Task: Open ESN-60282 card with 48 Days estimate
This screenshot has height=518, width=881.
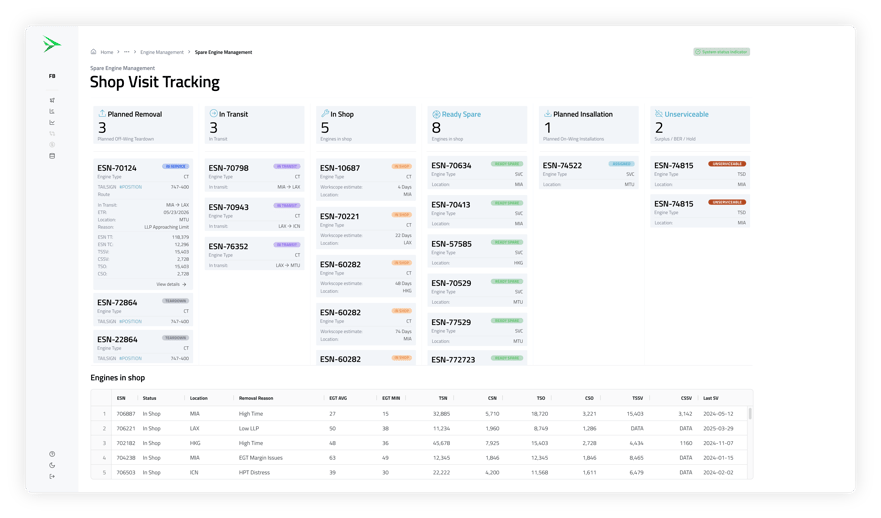Action: (x=366, y=276)
